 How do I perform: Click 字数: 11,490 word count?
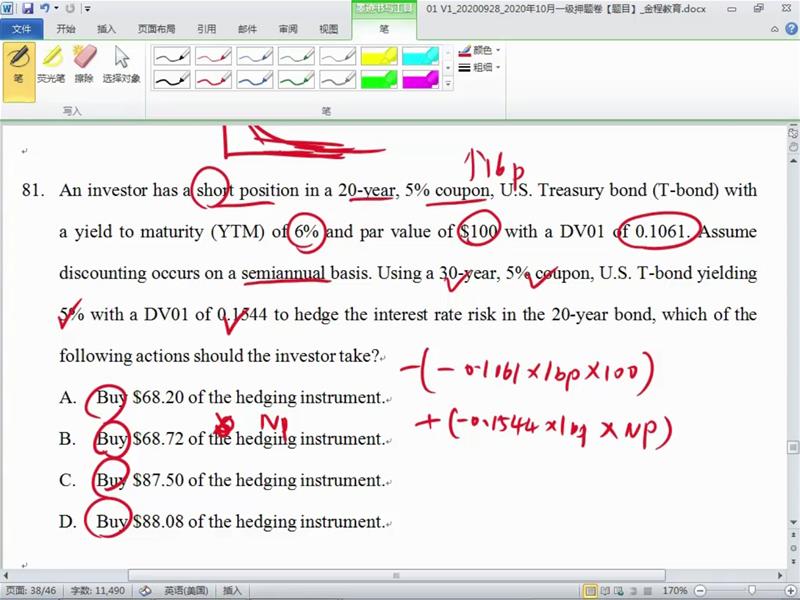point(98,591)
